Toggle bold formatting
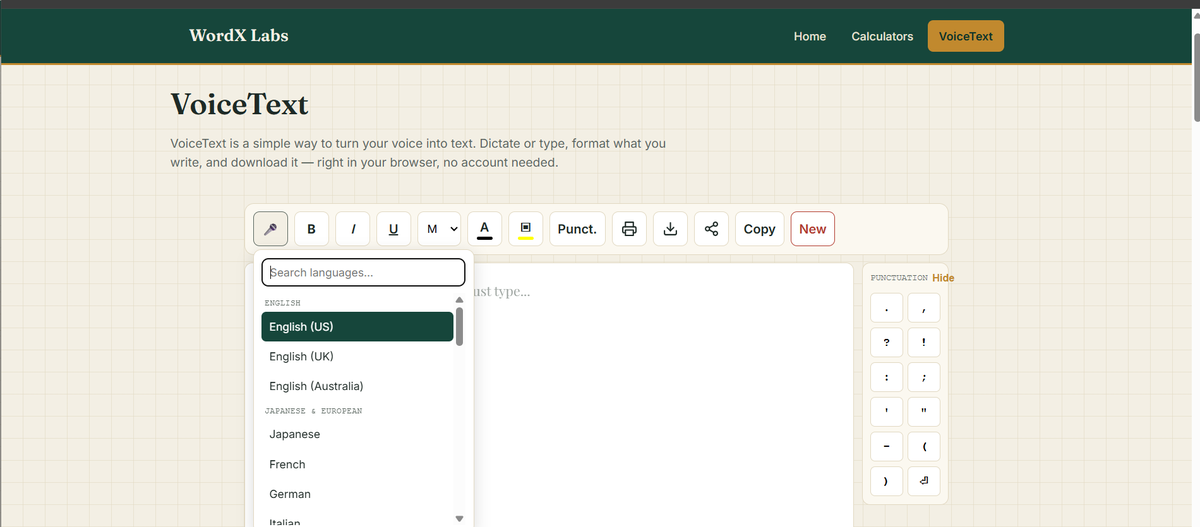 (311, 229)
